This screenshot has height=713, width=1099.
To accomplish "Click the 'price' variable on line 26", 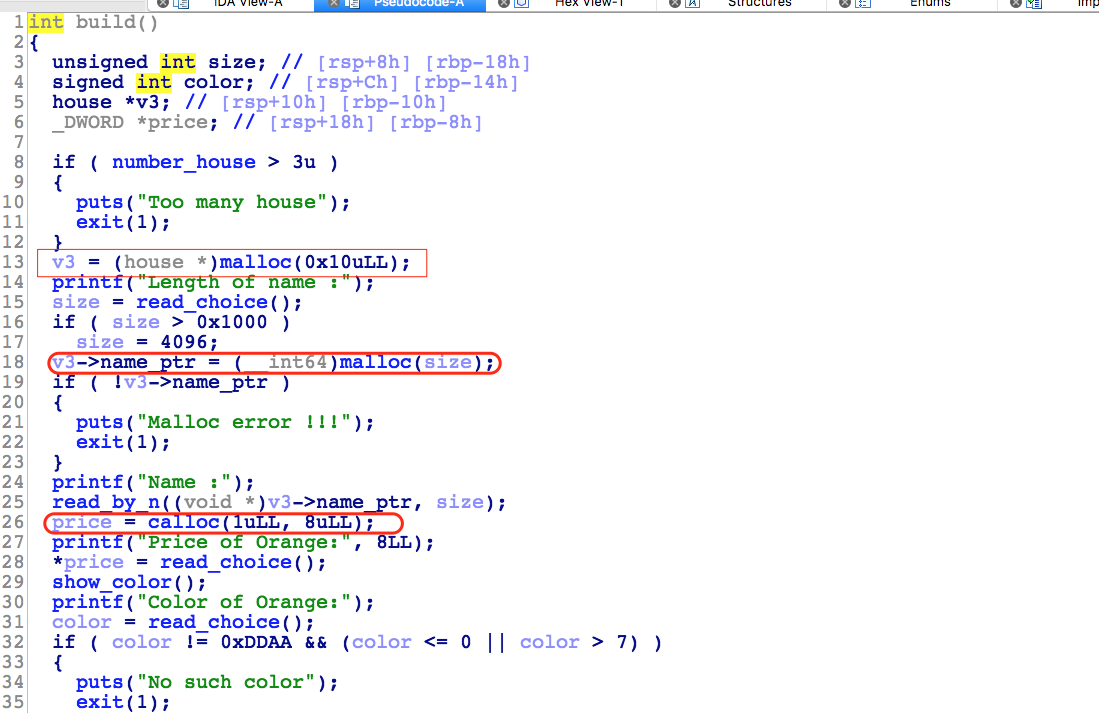I will [x=81, y=523].
